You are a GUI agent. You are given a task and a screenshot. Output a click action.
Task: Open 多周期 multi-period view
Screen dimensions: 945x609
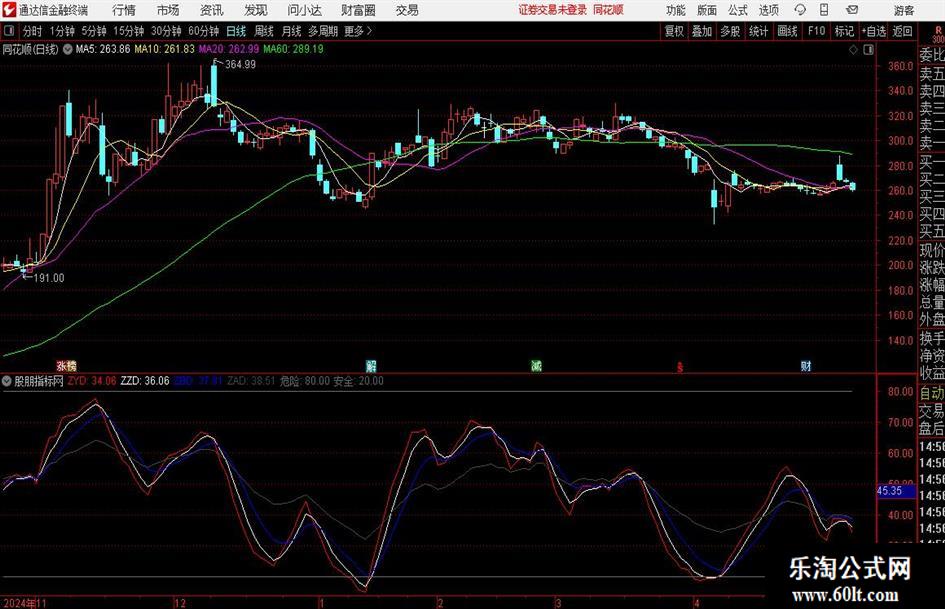click(323, 31)
